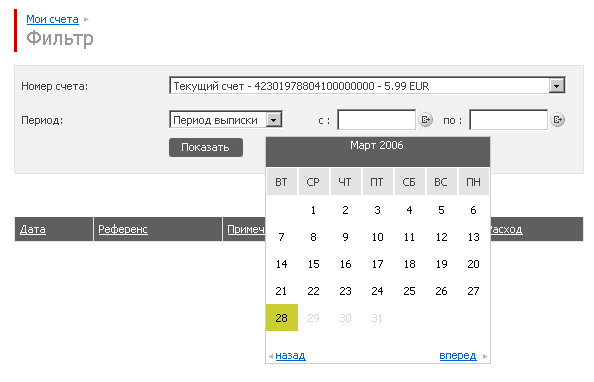Follow the Мои счета breadcrumb link

(x=52, y=19)
